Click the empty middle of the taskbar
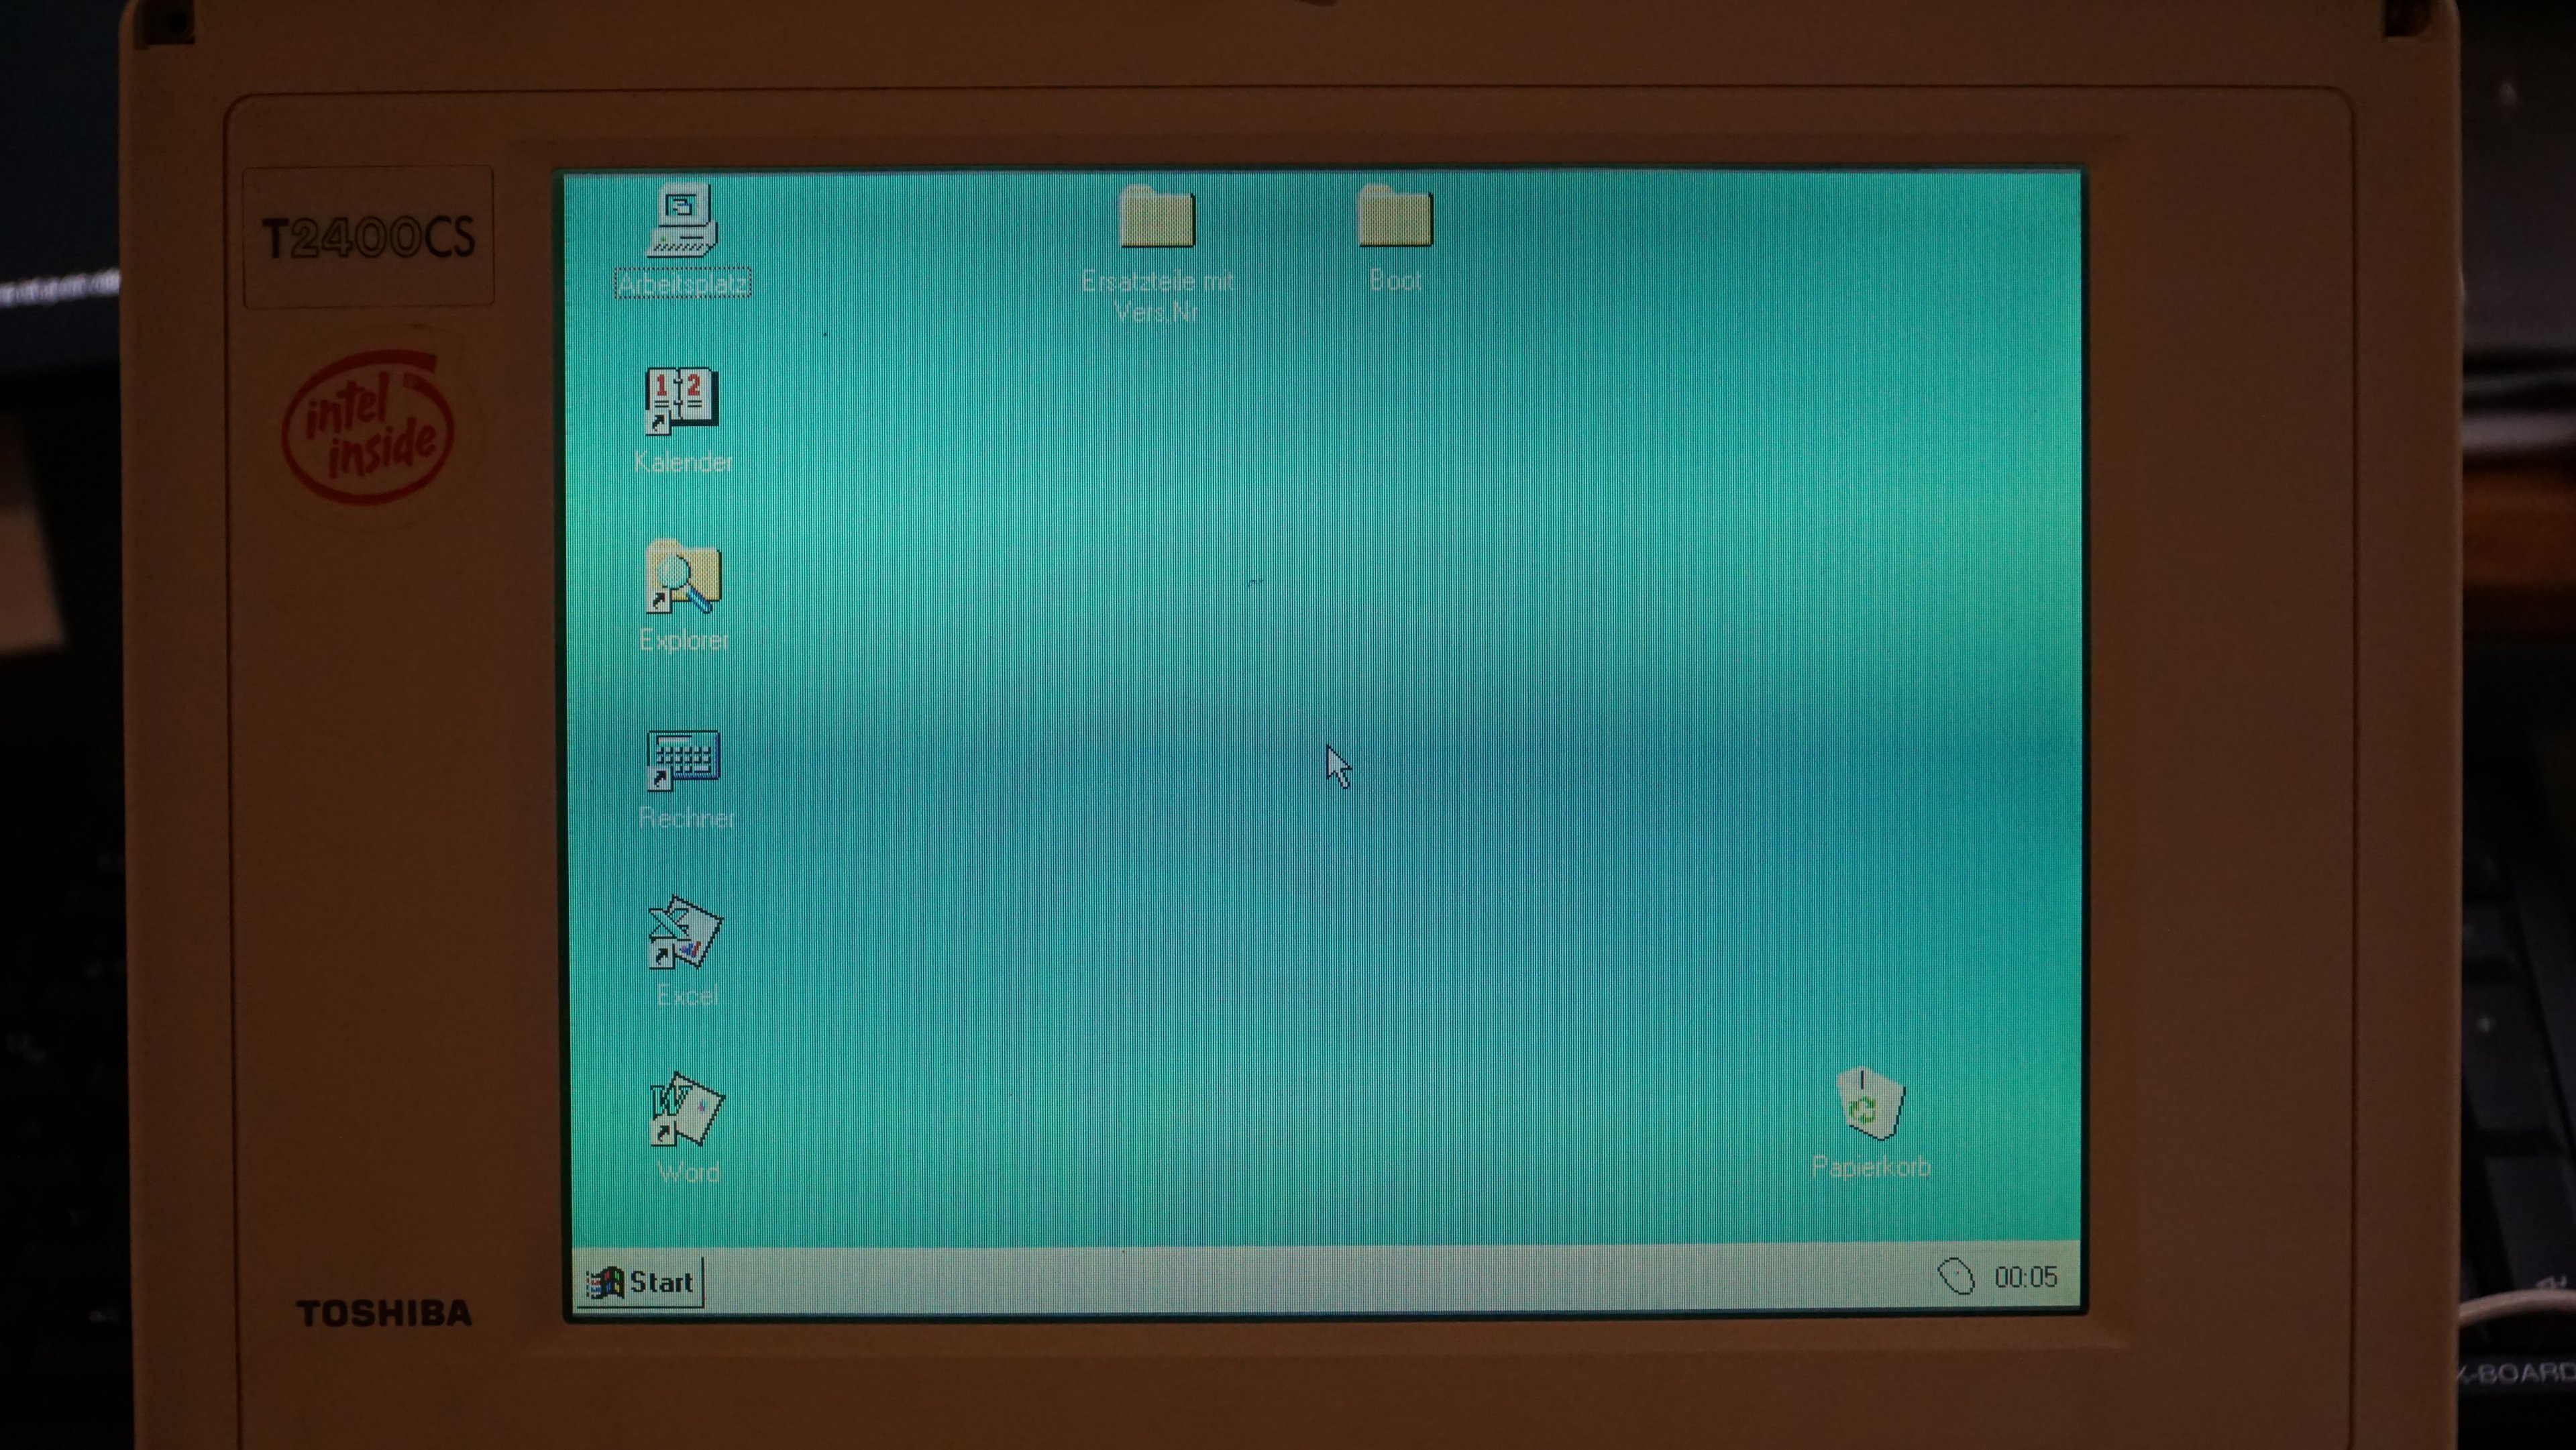This screenshot has width=2576, height=1450. click(x=1300, y=1280)
